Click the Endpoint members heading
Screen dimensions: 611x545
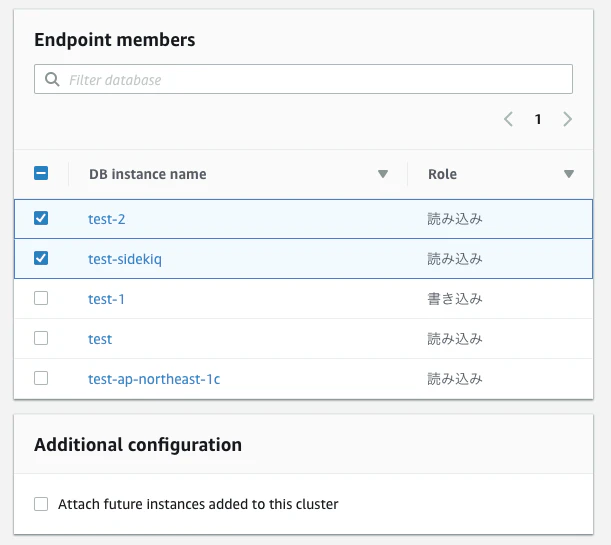[x=115, y=40]
